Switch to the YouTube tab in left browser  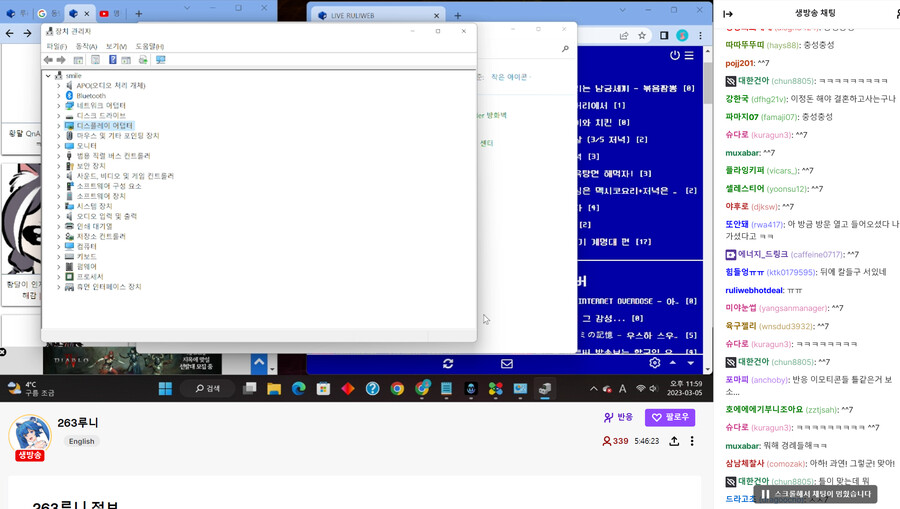click(110, 13)
